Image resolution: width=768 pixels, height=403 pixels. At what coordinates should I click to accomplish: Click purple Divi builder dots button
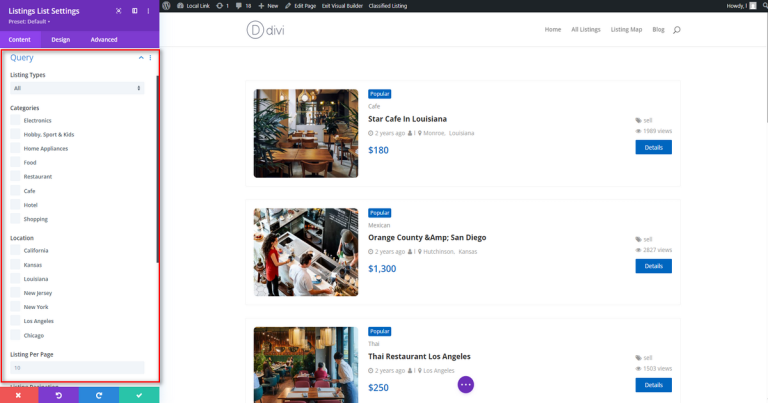click(465, 384)
